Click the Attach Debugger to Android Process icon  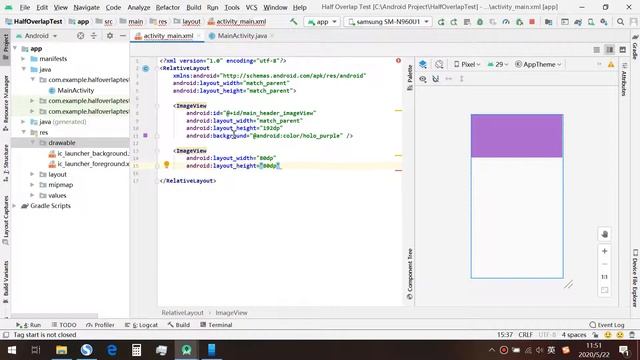[519, 22]
